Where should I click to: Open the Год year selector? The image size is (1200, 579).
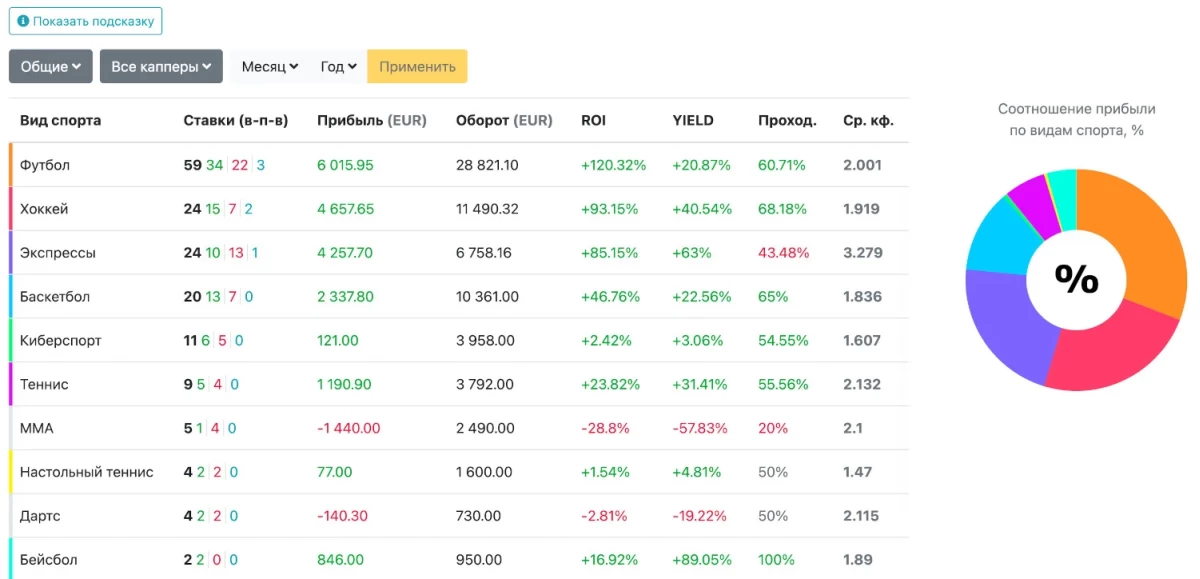[338, 67]
